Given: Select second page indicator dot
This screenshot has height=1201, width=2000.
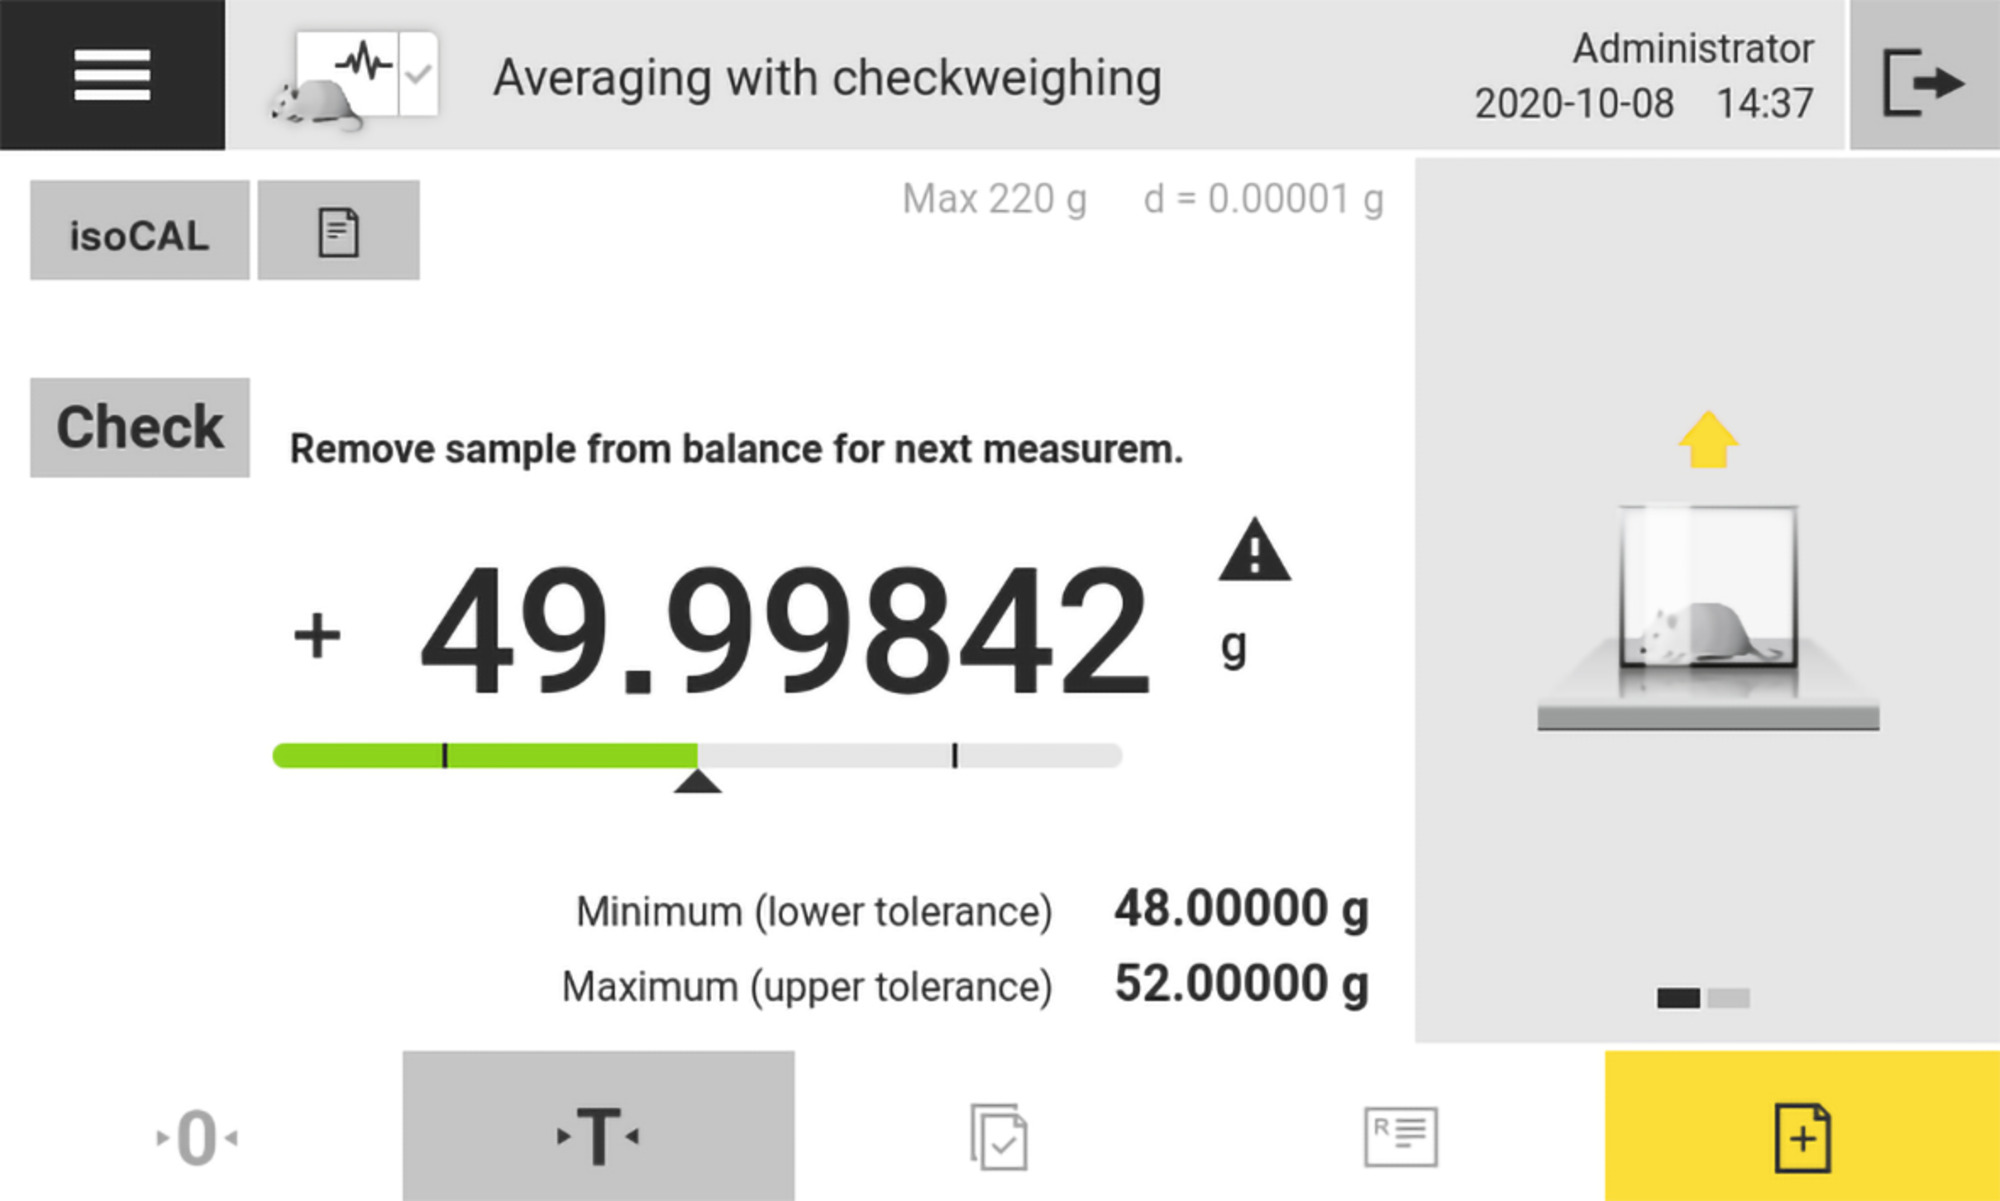Looking at the screenshot, I should 1728,998.
